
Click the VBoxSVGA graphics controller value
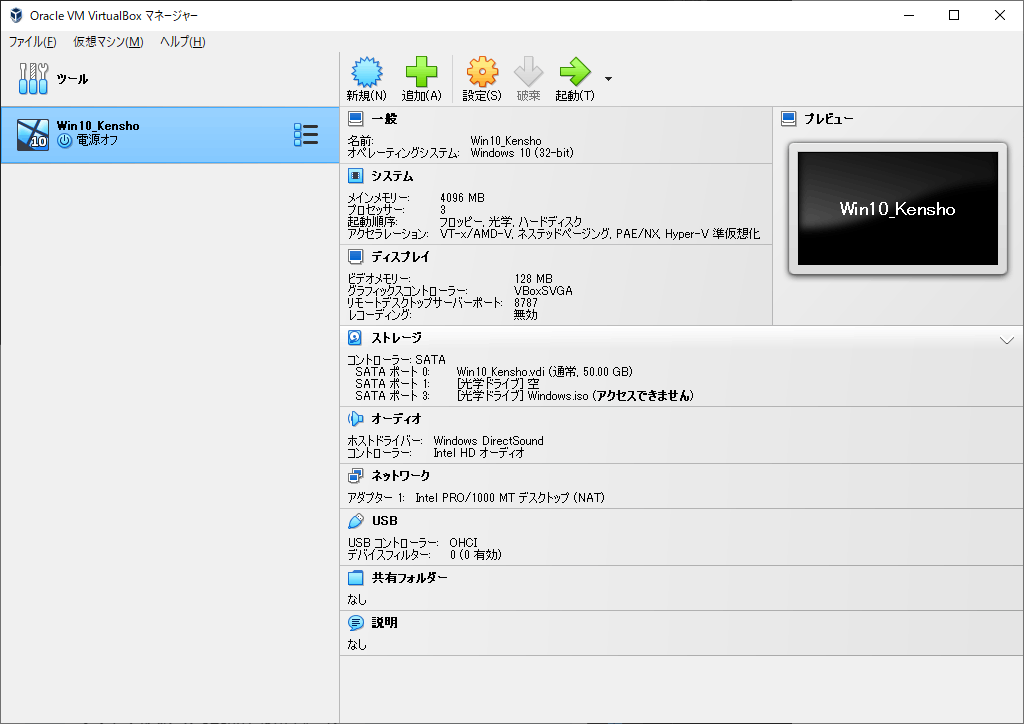pyautogui.click(x=543, y=291)
